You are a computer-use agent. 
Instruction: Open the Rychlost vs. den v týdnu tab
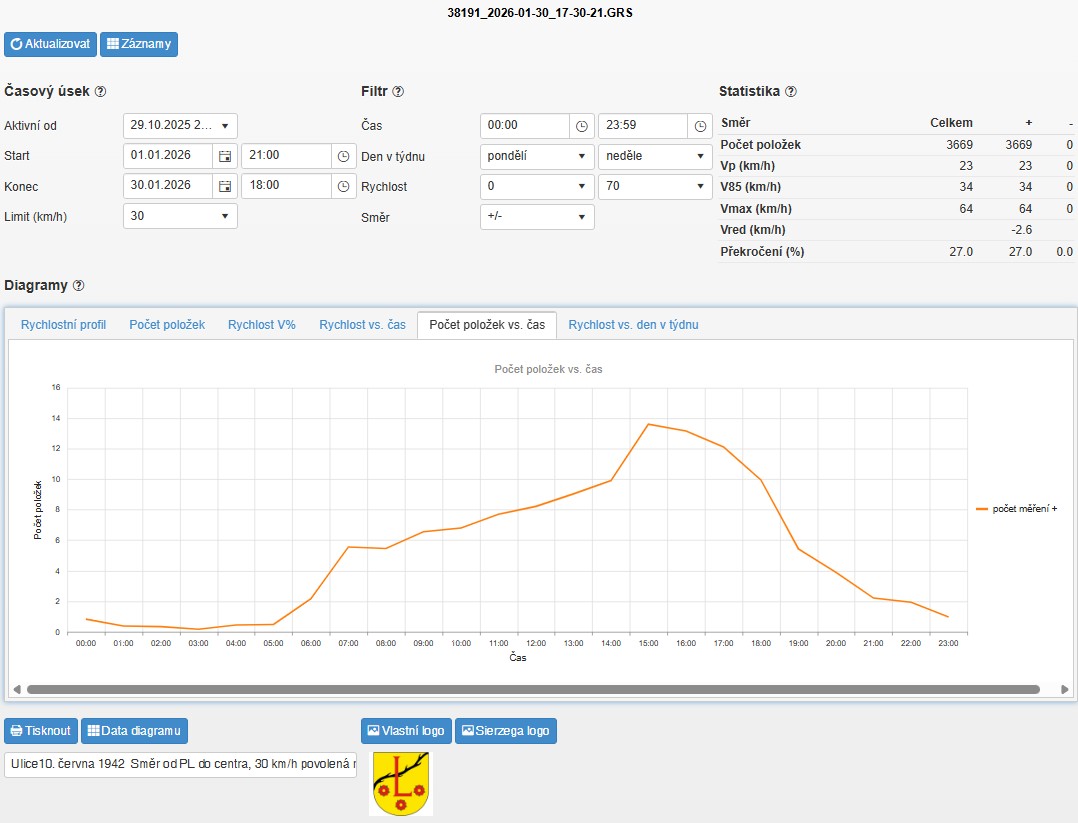pyautogui.click(x=633, y=325)
